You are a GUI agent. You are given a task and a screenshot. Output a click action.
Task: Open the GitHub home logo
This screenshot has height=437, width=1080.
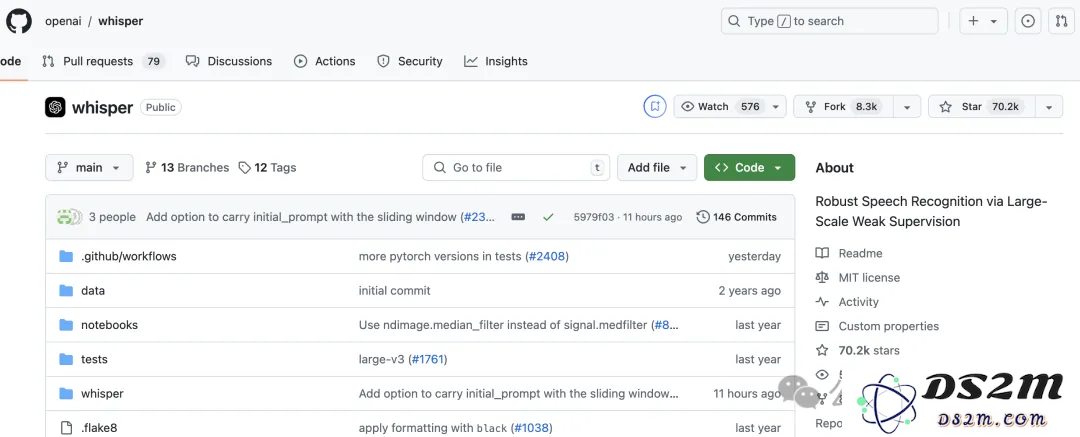click(19, 21)
